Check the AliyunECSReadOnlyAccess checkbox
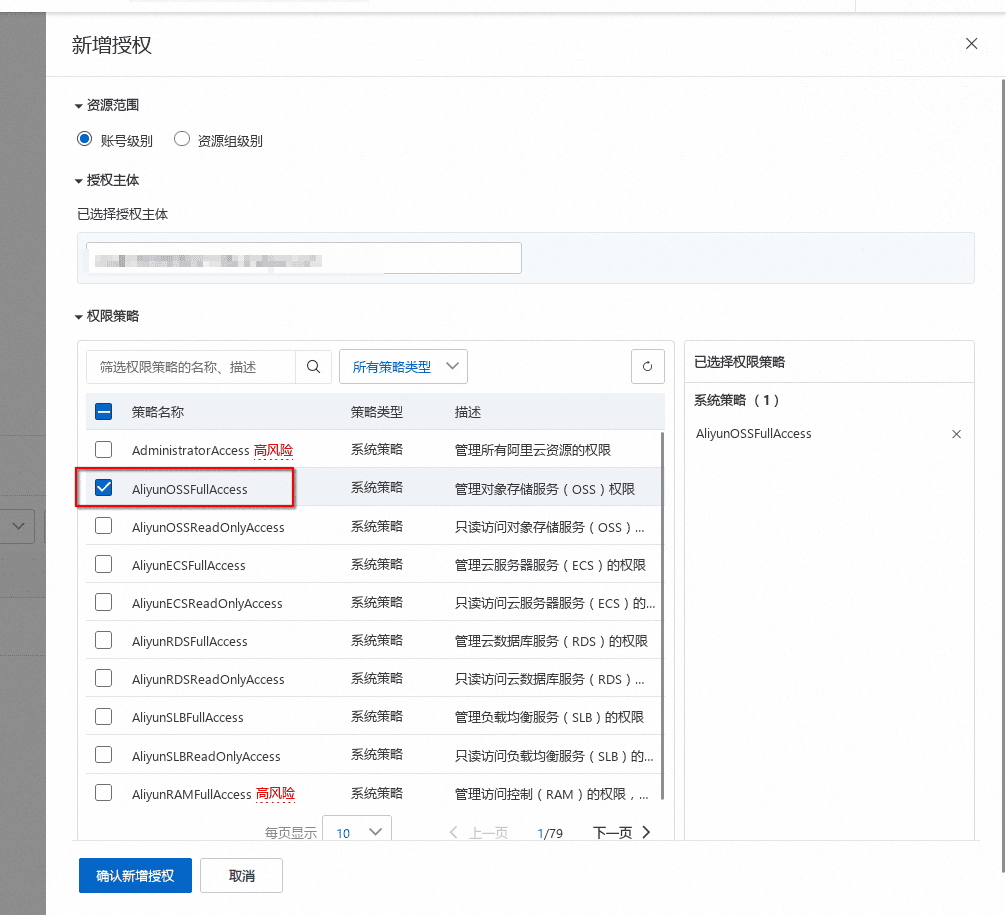The image size is (1006, 915). pyautogui.click(x=103, y=602)
